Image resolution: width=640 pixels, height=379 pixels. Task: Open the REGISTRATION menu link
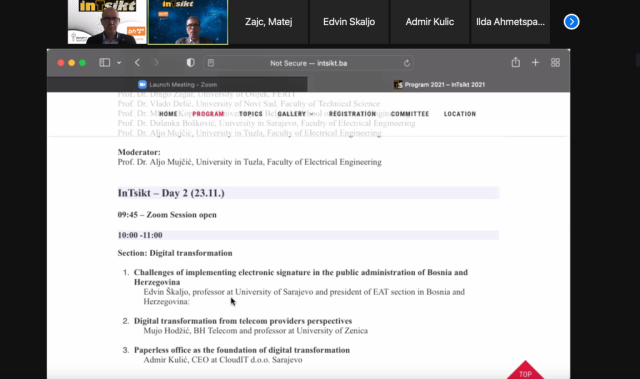[x=352, y=114]
